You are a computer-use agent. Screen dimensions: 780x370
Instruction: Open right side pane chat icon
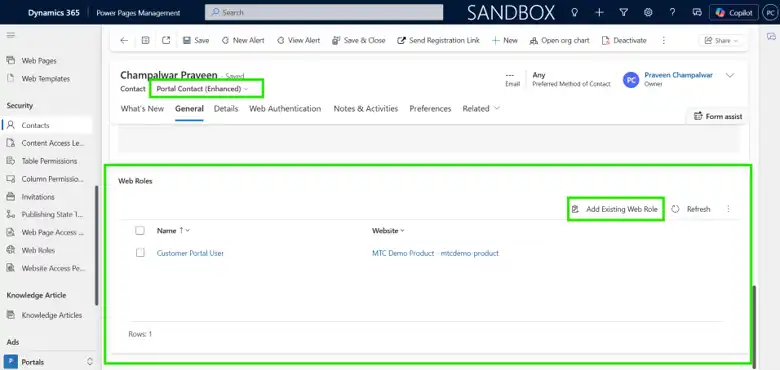(771, 36)
